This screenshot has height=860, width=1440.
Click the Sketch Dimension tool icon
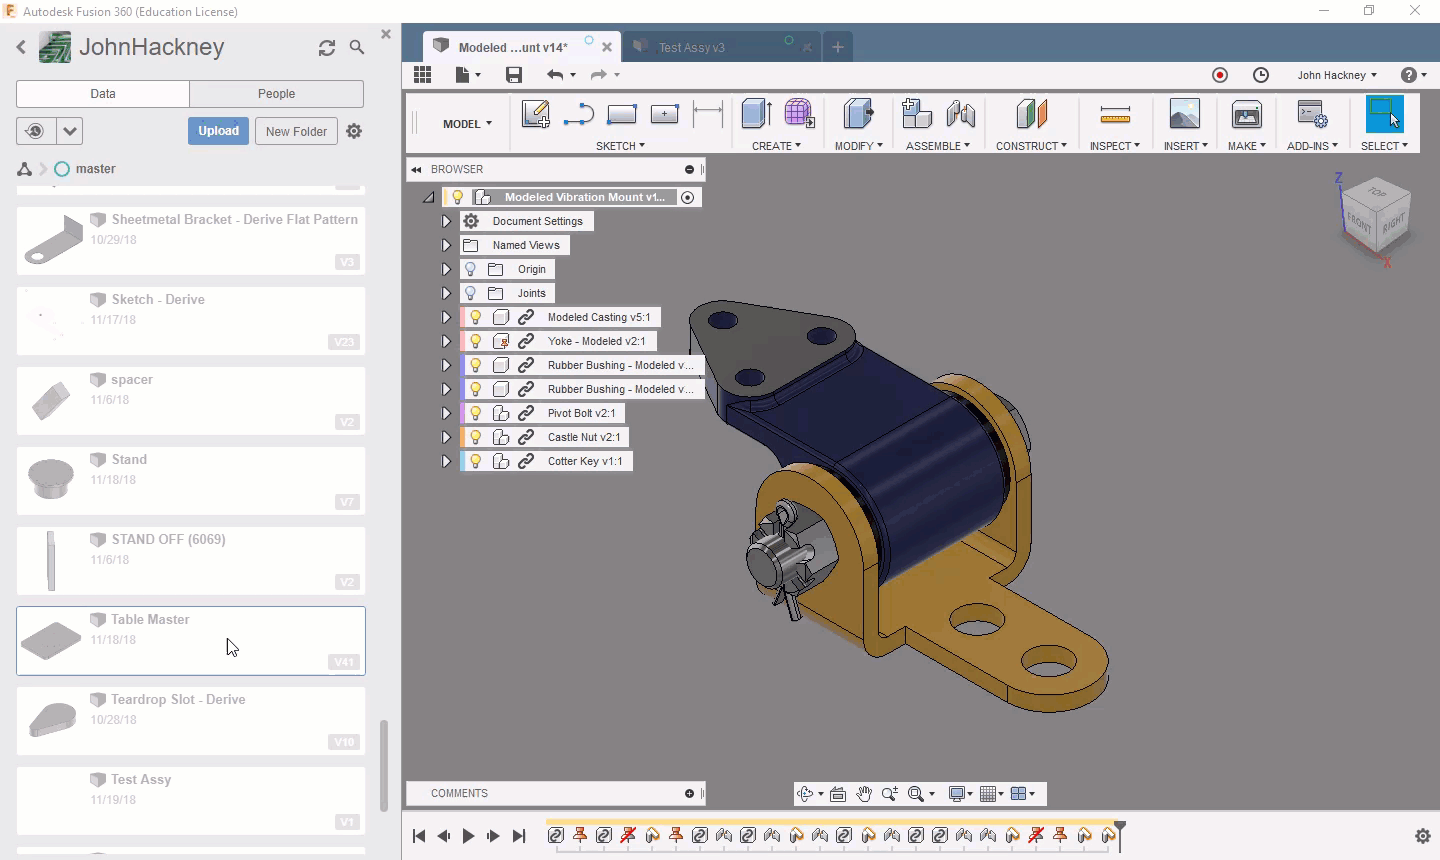[707, 114]
